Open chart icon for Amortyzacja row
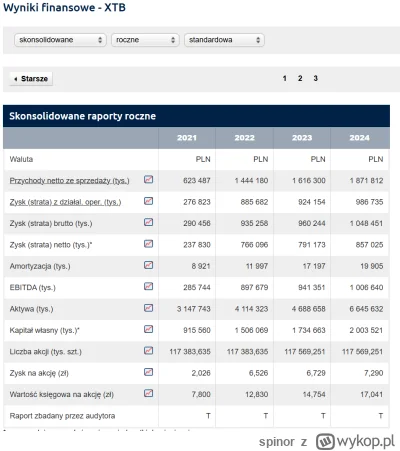This screenshot has width=400, height=451. pos(148,265)
